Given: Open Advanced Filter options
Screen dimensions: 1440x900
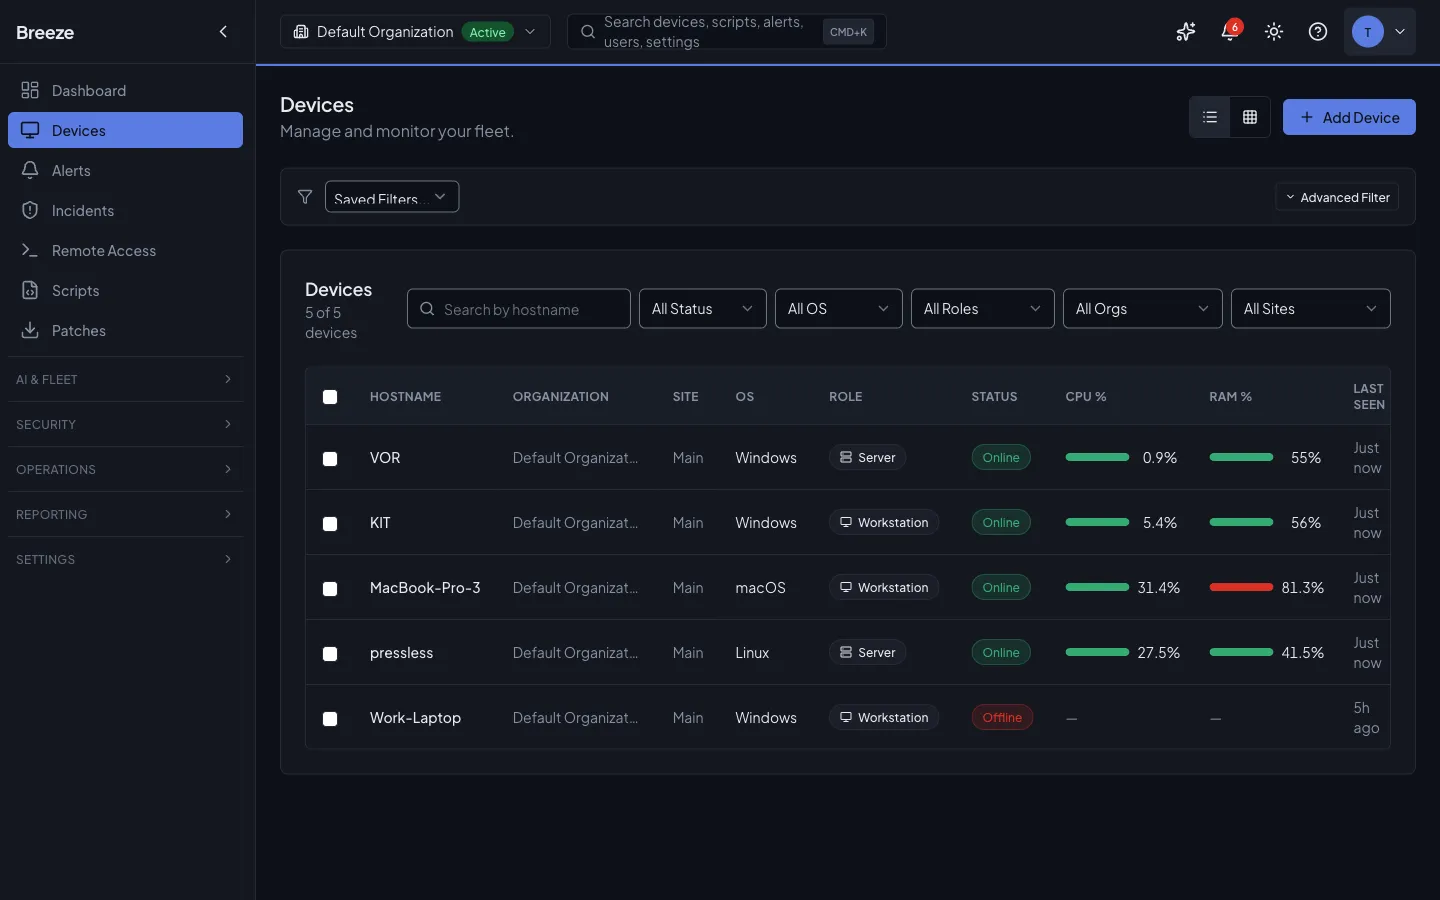Looking at the screenshot, I should pyautogui.click(x=1338, y=197).
